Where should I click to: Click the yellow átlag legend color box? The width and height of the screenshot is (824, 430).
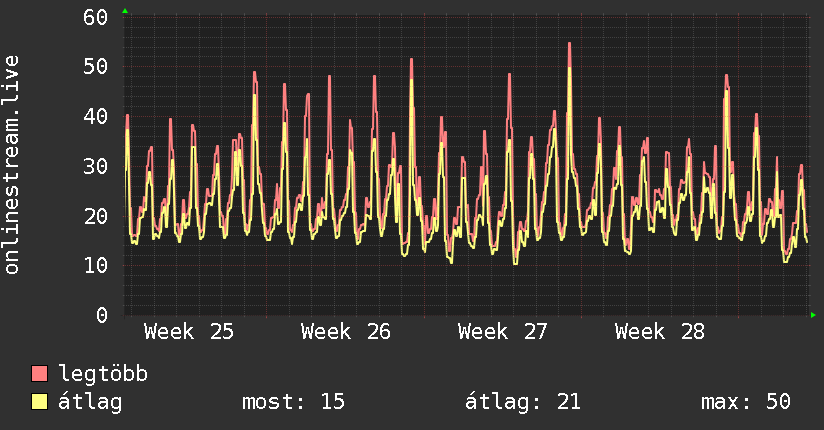(39, 401)
